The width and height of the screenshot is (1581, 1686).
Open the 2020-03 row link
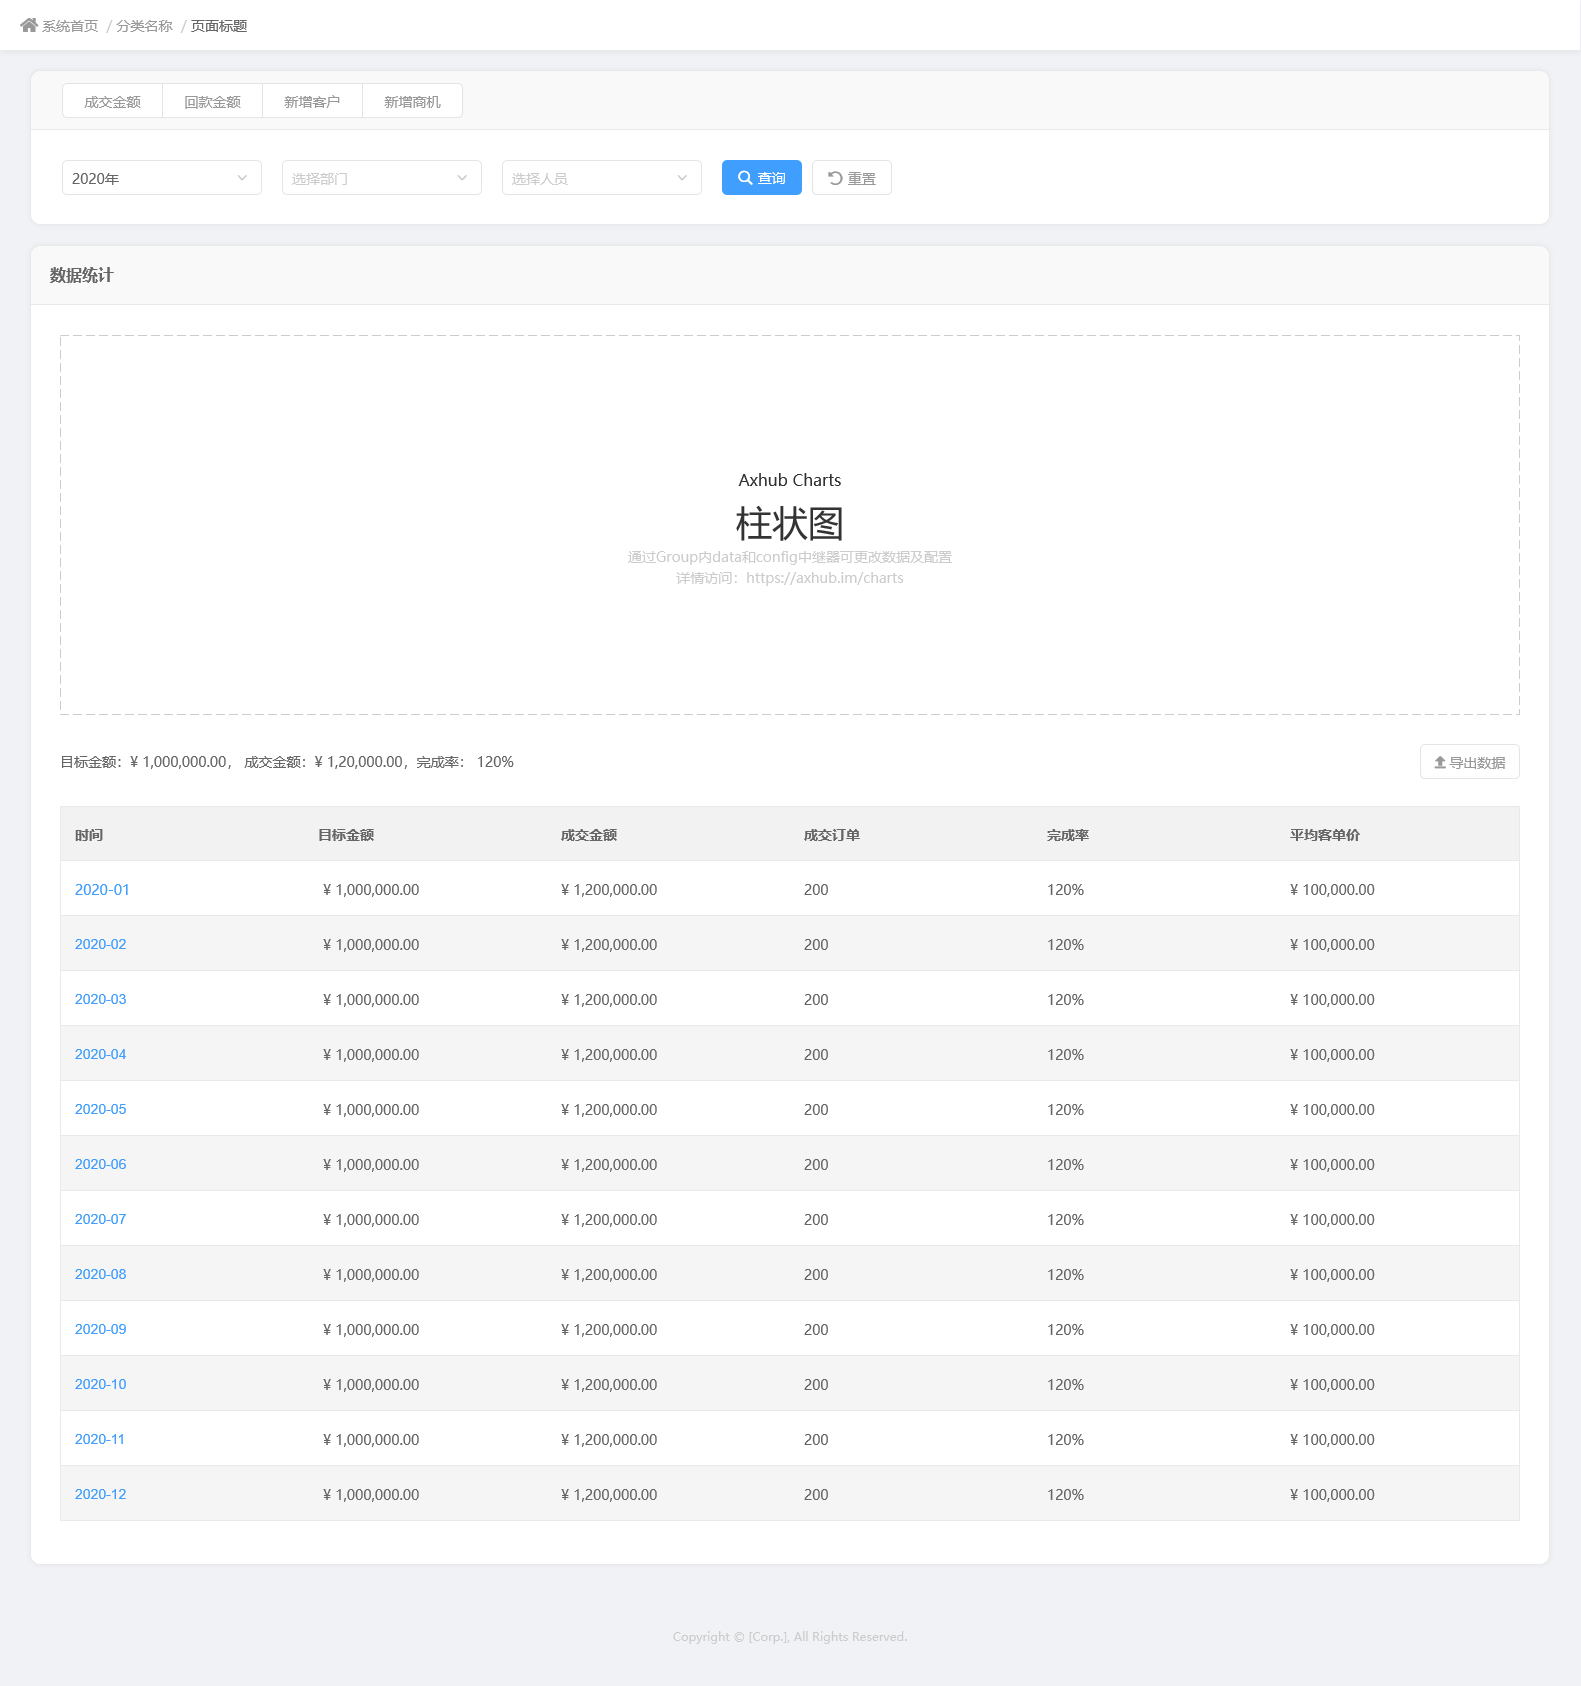click(x=101, y=999)
